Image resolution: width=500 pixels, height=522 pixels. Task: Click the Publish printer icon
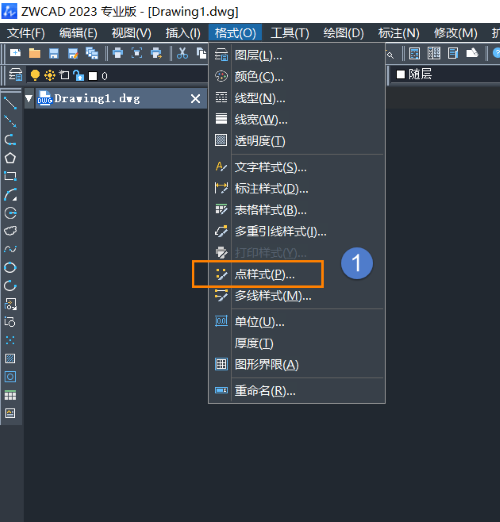(156, 53)
